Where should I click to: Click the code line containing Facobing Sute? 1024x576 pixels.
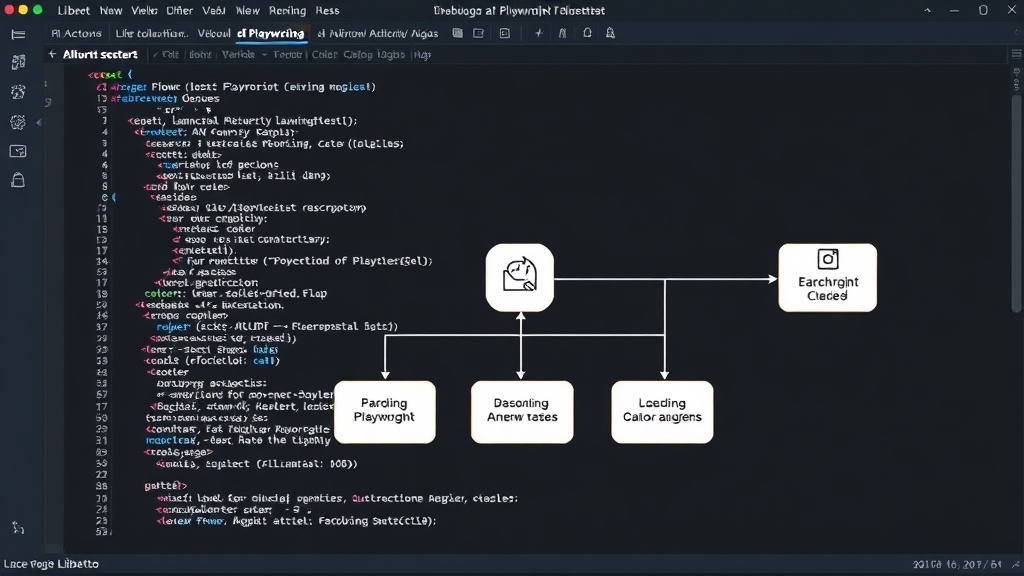pyautogui.click(x=296, y=520)
